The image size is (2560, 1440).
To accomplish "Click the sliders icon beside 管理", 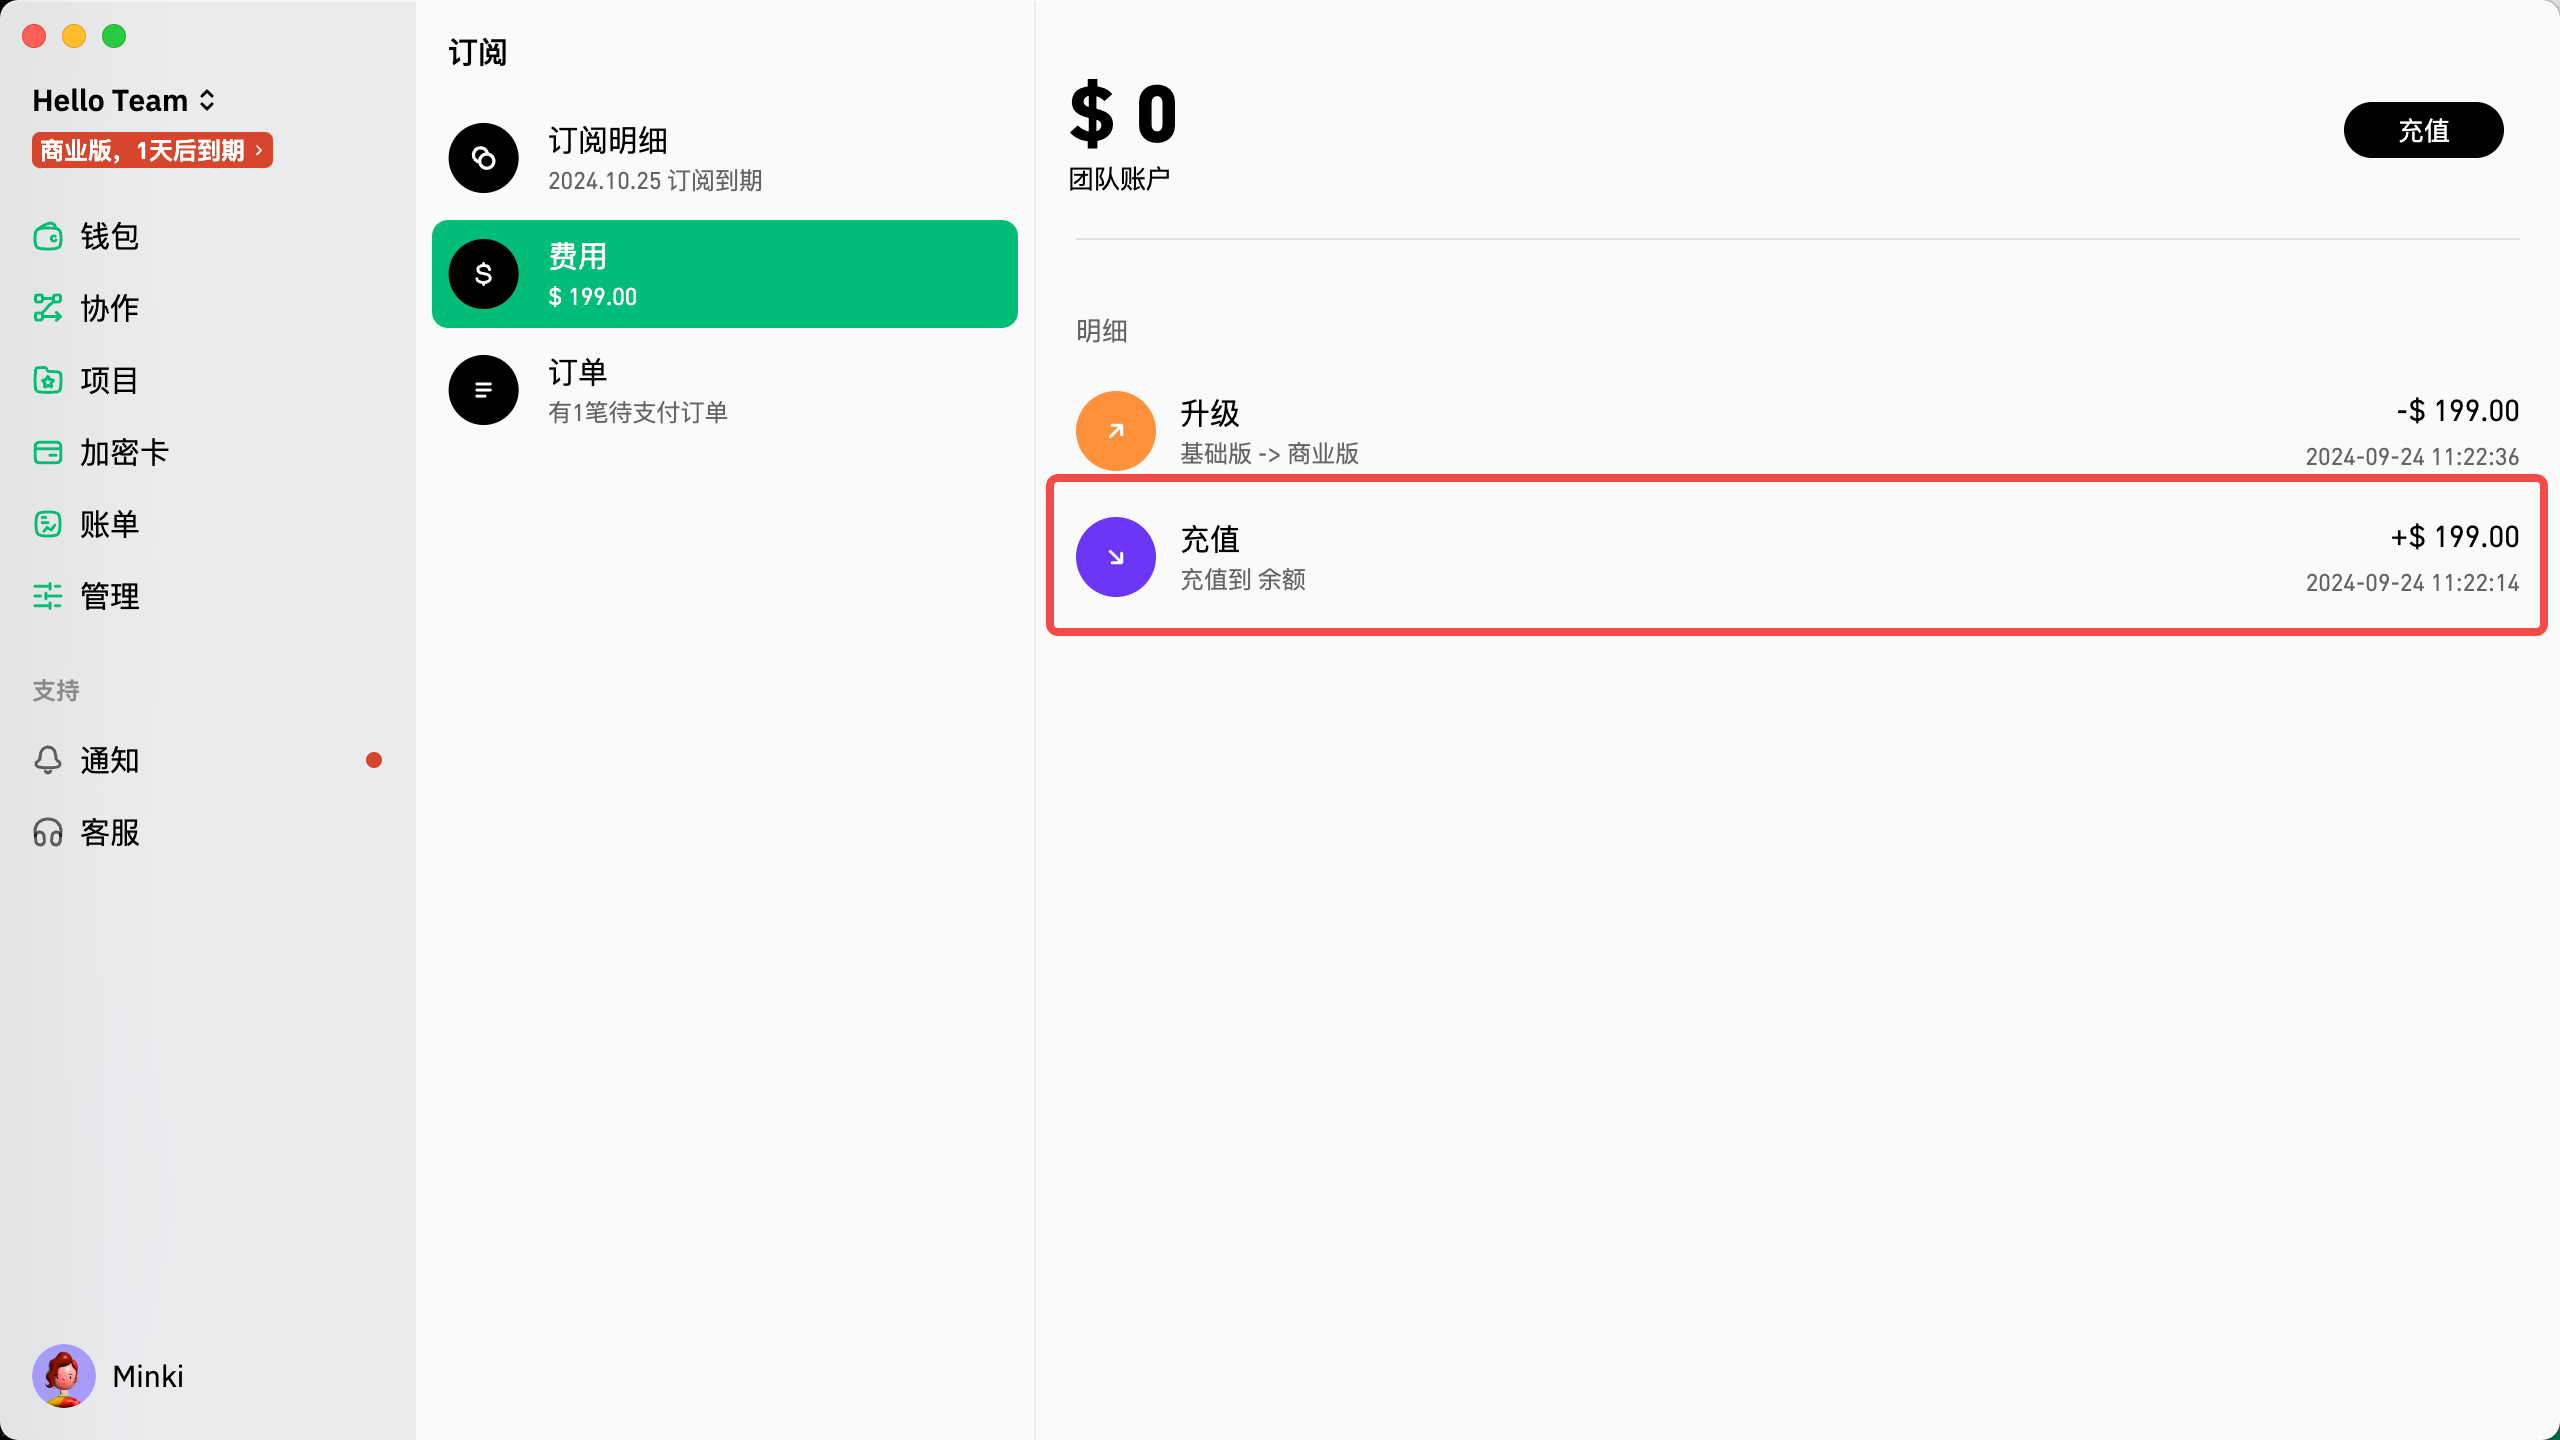I will [x=48, y=596].
